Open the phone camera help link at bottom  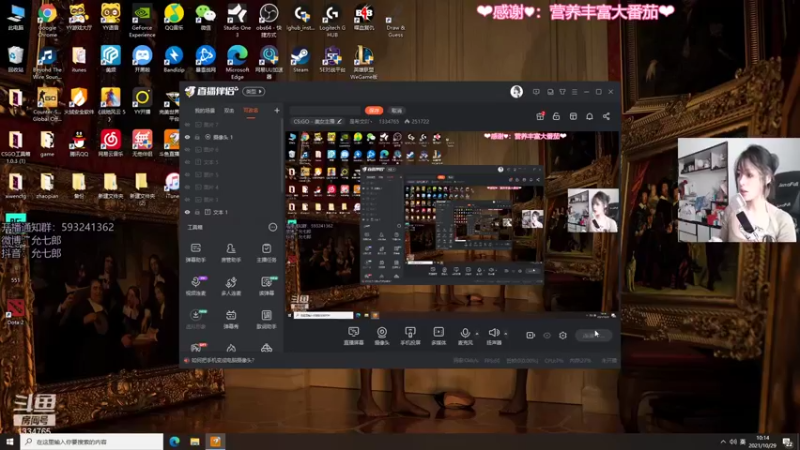tap(222, 360)
